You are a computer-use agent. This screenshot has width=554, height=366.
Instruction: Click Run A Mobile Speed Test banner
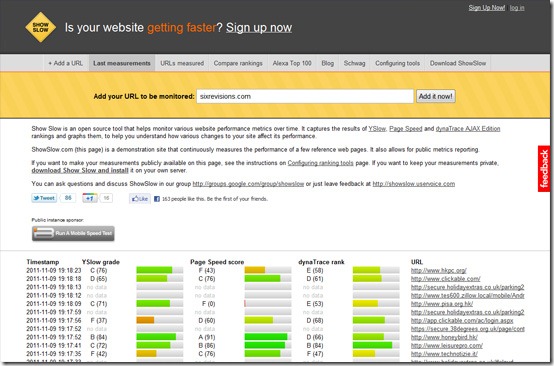coord(73,233)
